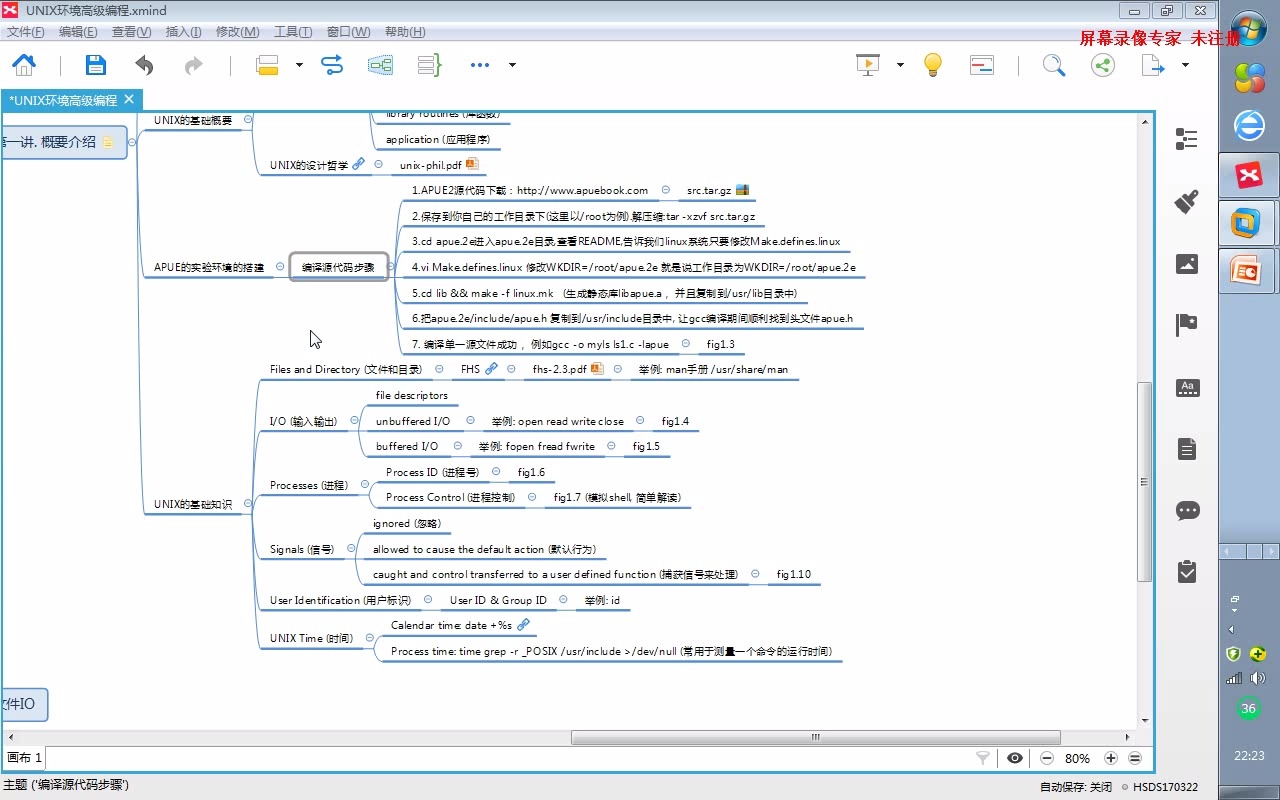1280x800 pixels.
Task: Zoom in with the plus button
Action: pyautogui.click(x=1110, y=758)
